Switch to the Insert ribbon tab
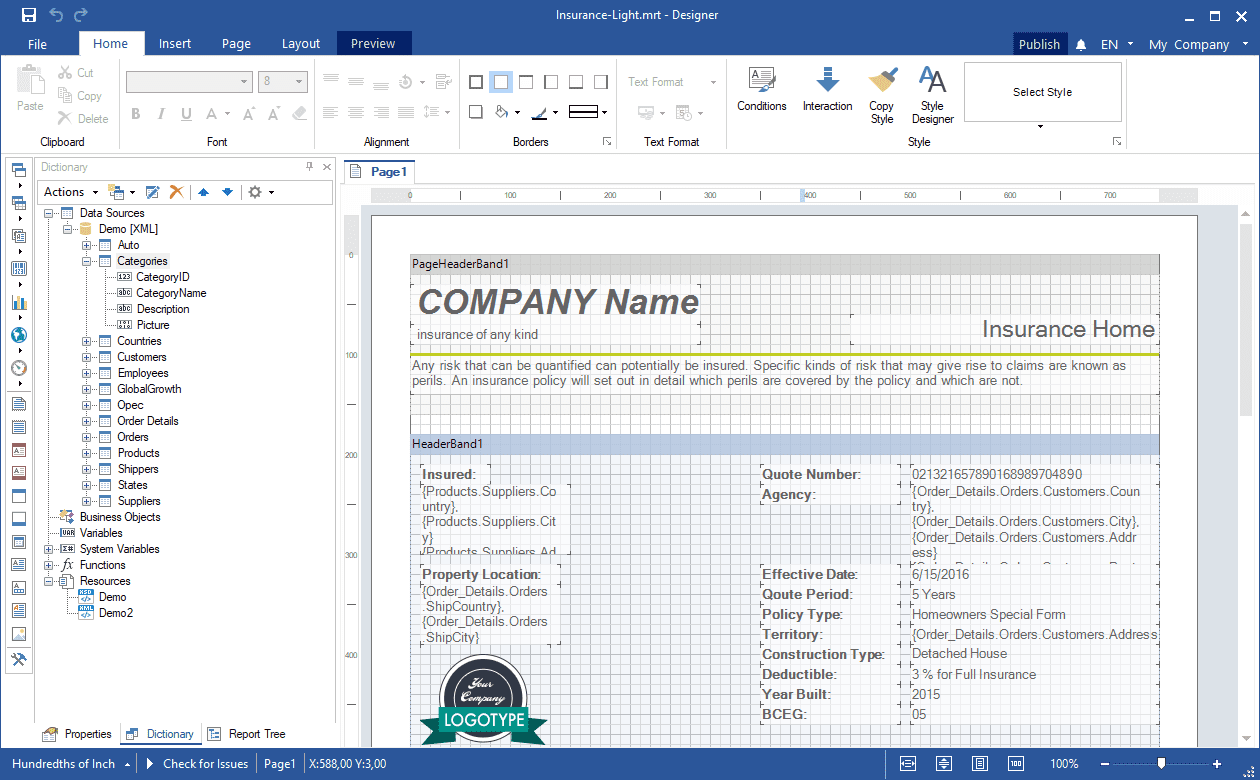This screenshot has height=780, width=1260. 175,44
